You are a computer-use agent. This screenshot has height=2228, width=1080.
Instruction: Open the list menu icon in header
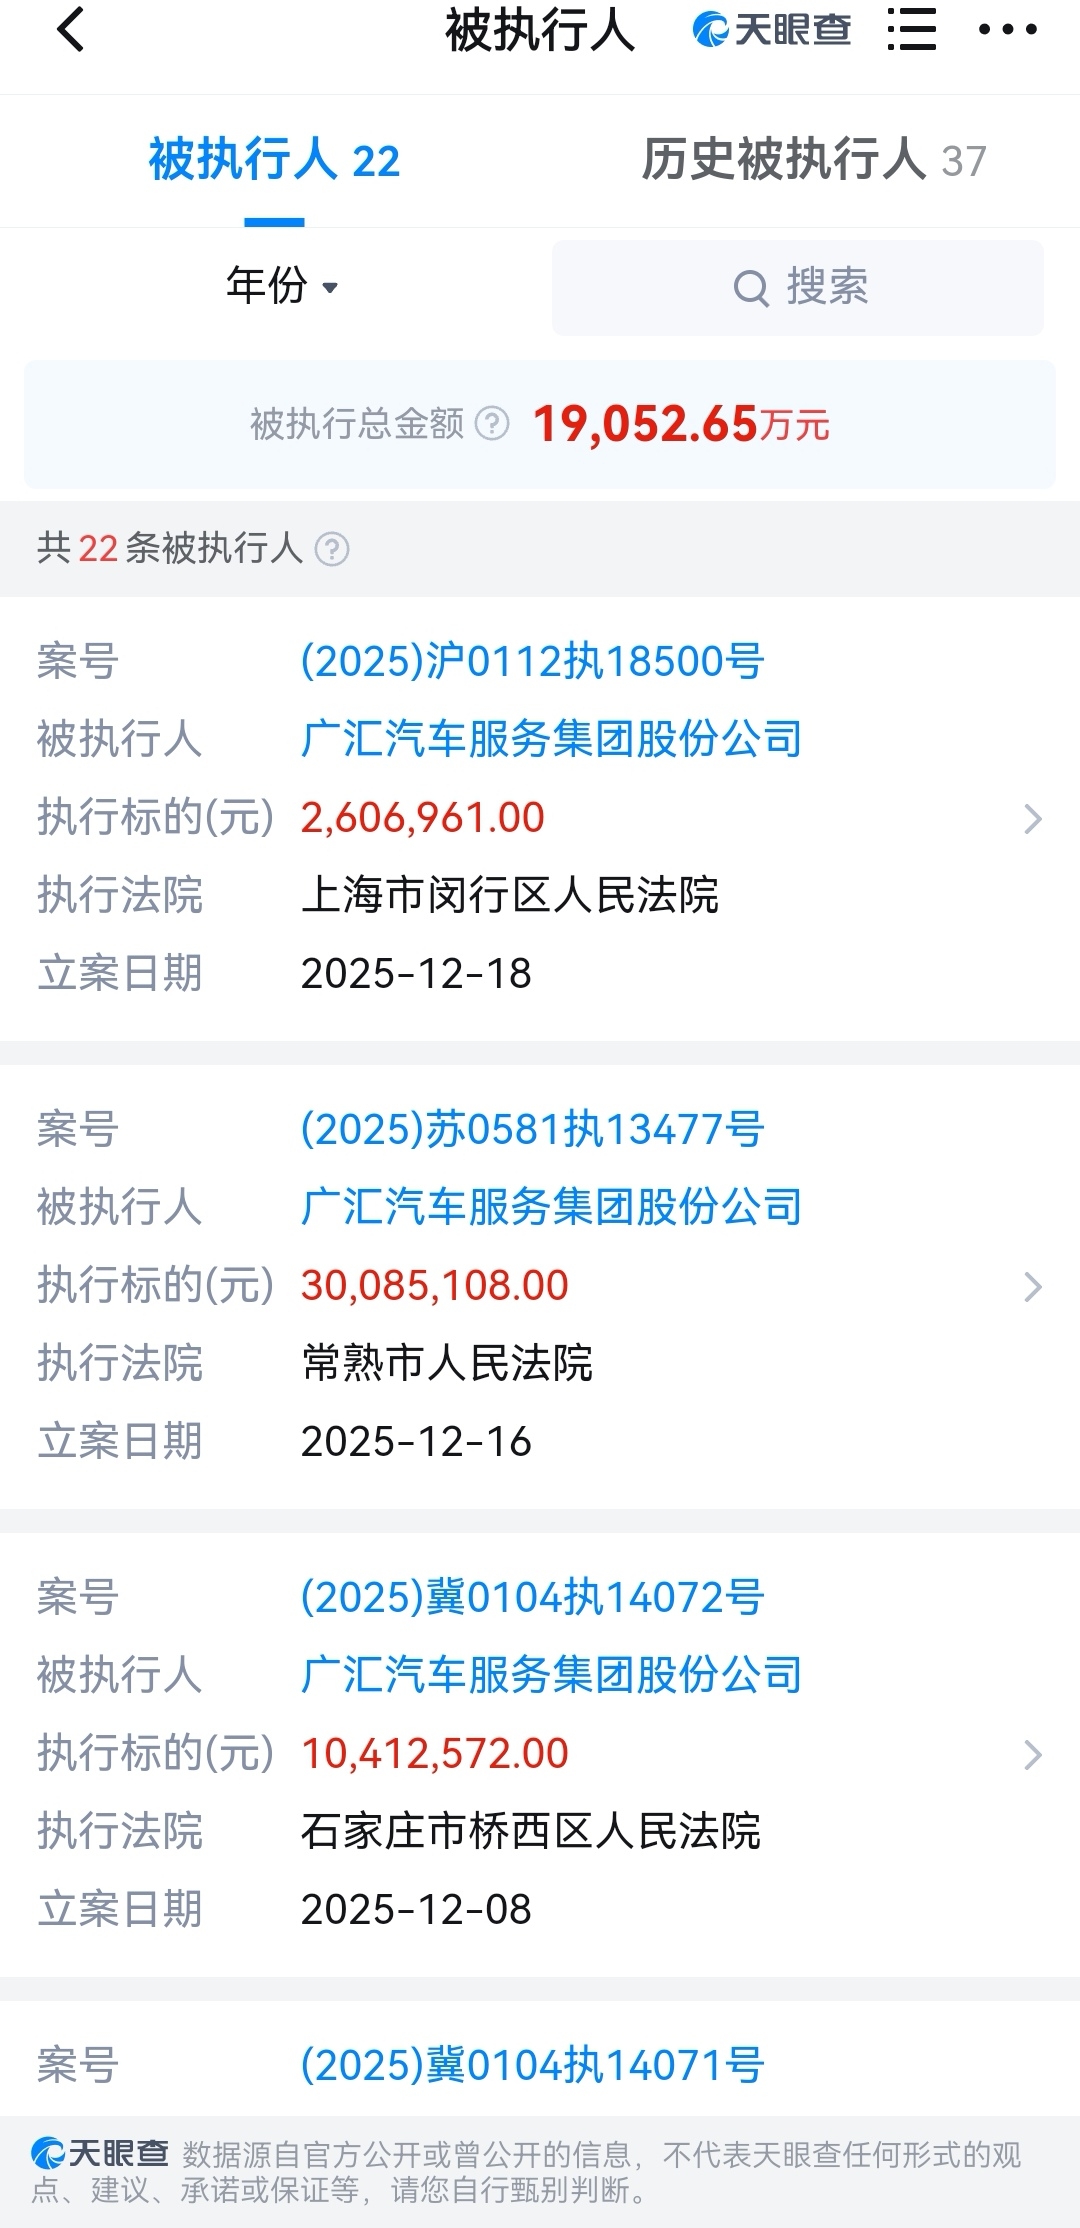[911, 30]
